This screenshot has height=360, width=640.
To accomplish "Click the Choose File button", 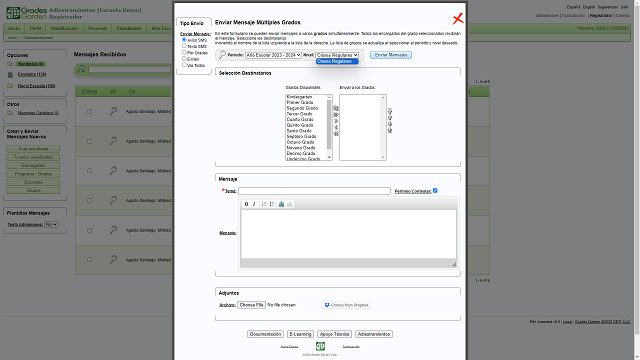I will point(251,305).
